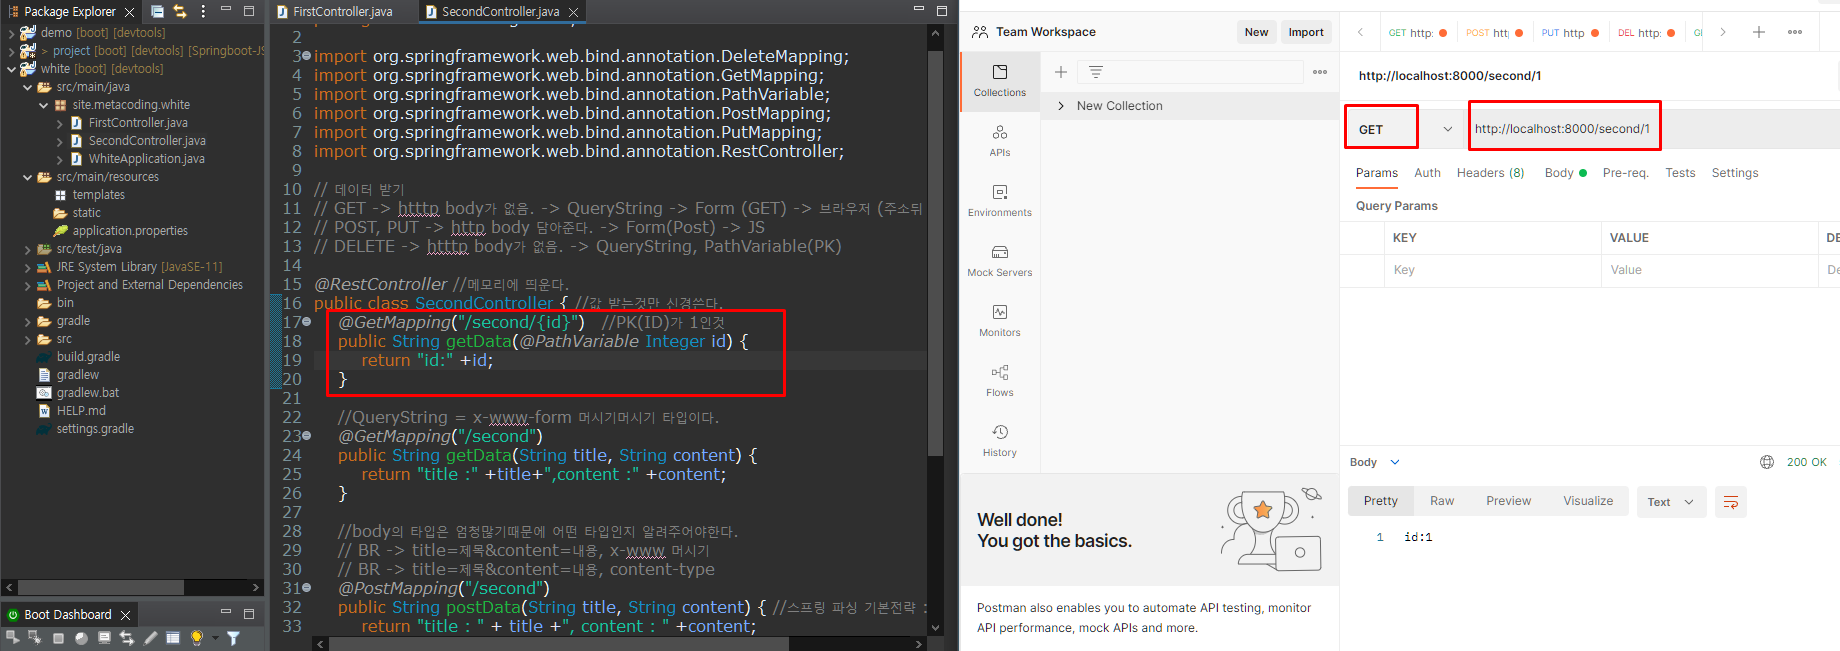Image resolution: width=1840 pixels, height=651 pixels.
Task: Open Monitors in the Postman sidebar
Action: (1000, 320)
